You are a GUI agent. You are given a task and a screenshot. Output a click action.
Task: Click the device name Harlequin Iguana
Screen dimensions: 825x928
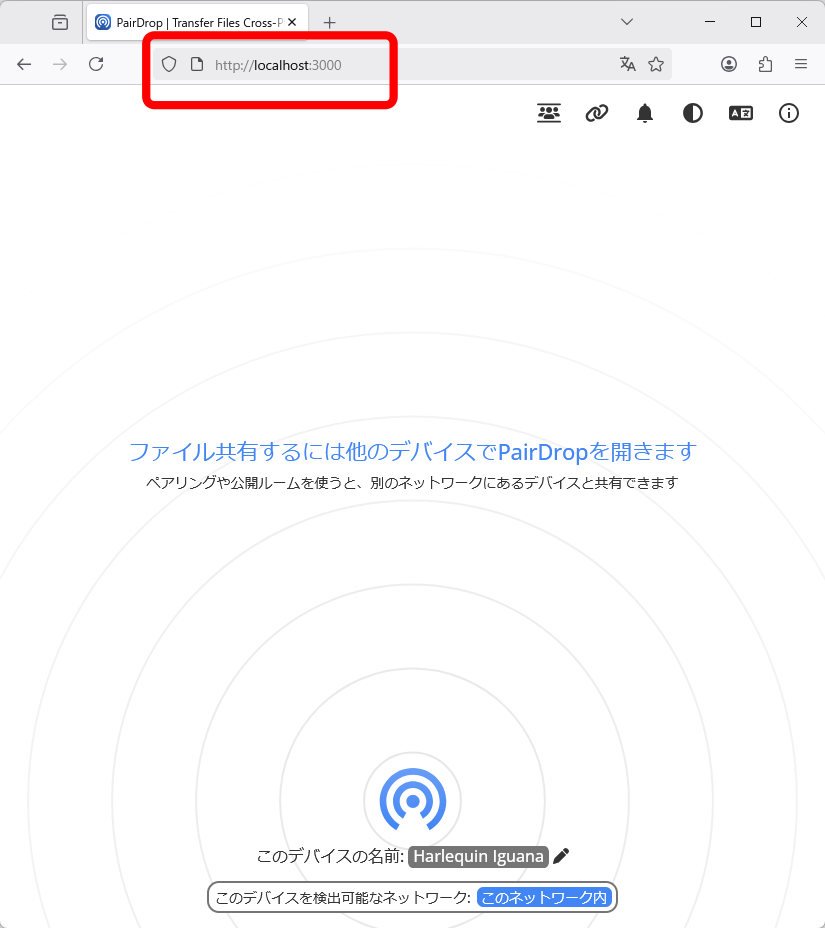(478, 856)
